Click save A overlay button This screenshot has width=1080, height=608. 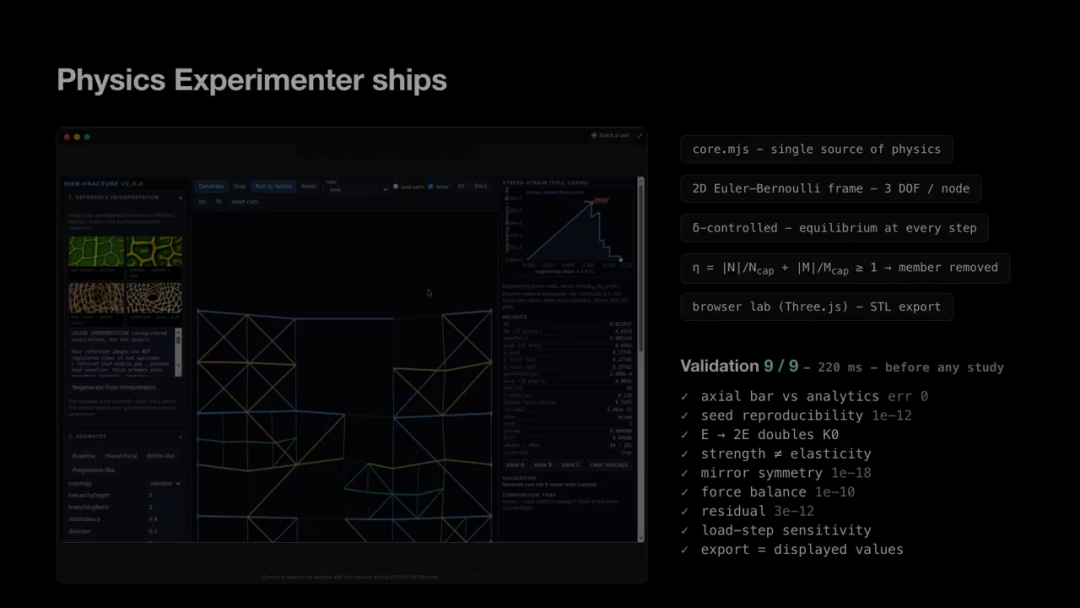(x=515, y=465)
